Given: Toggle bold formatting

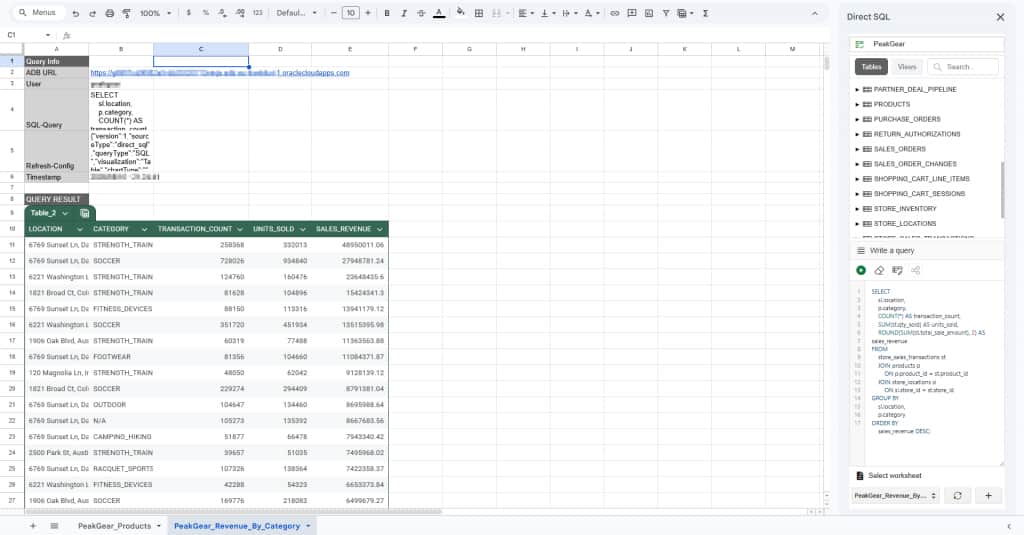Looking at the screenshot, I should coord(387,13).
